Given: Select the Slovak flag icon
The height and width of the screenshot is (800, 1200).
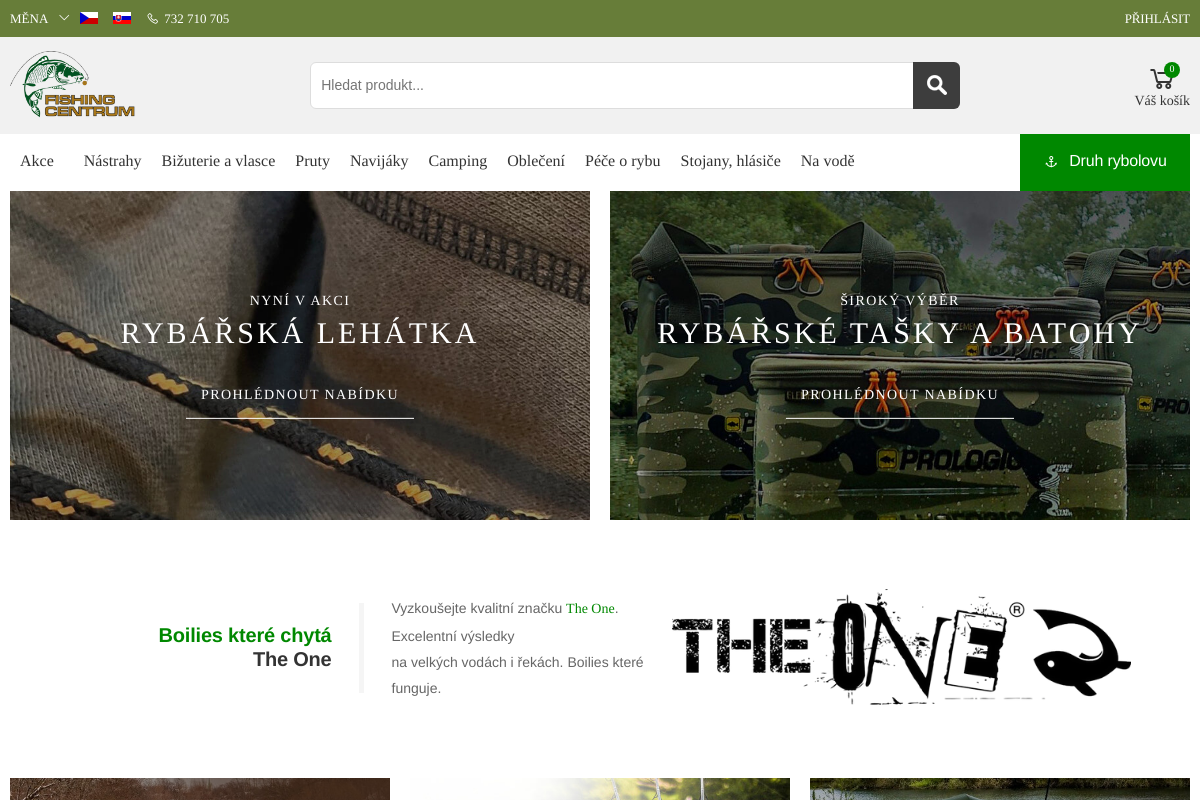Looking at the screenshot, I should tap(122, 18).
